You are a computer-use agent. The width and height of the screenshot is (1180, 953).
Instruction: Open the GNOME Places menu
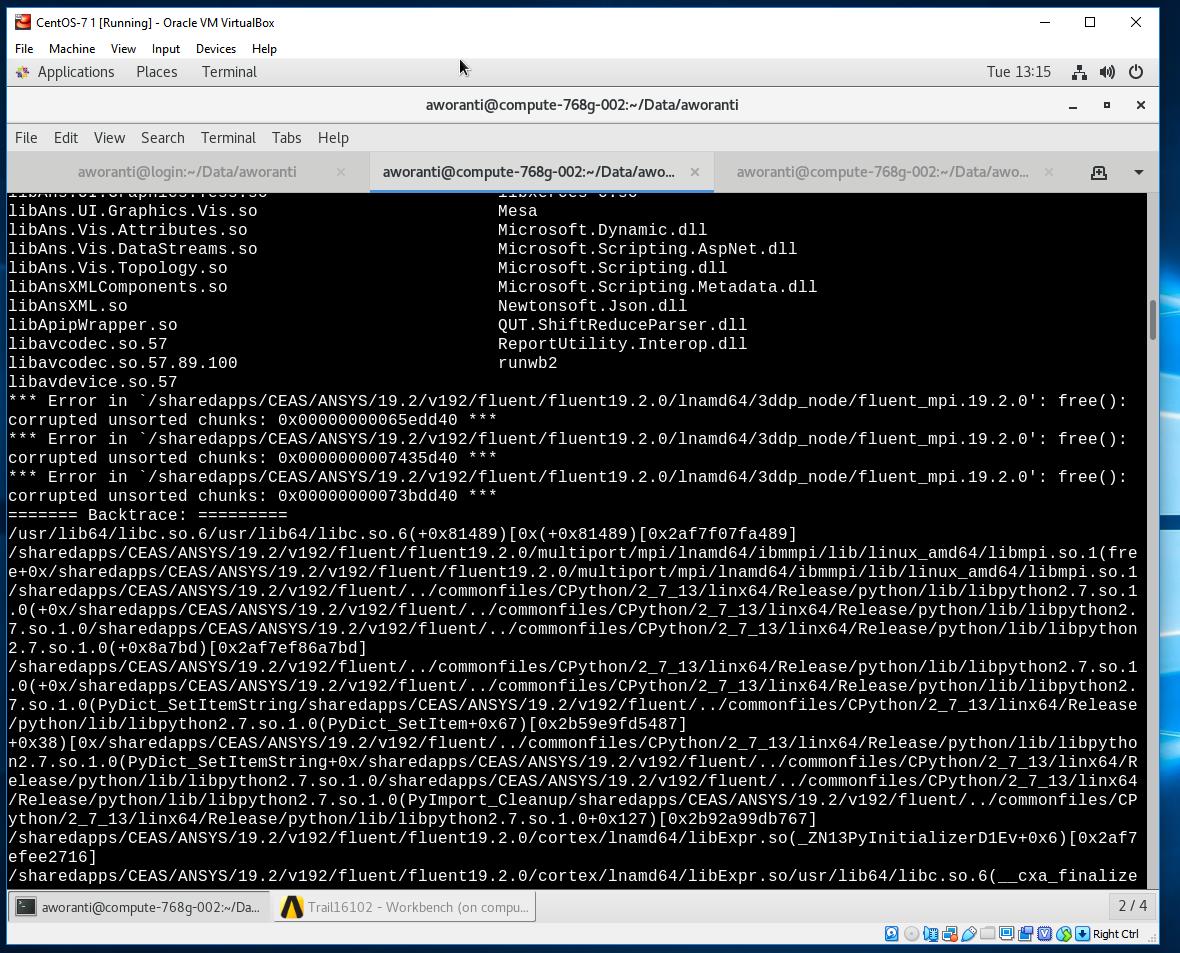coord(157,72)
